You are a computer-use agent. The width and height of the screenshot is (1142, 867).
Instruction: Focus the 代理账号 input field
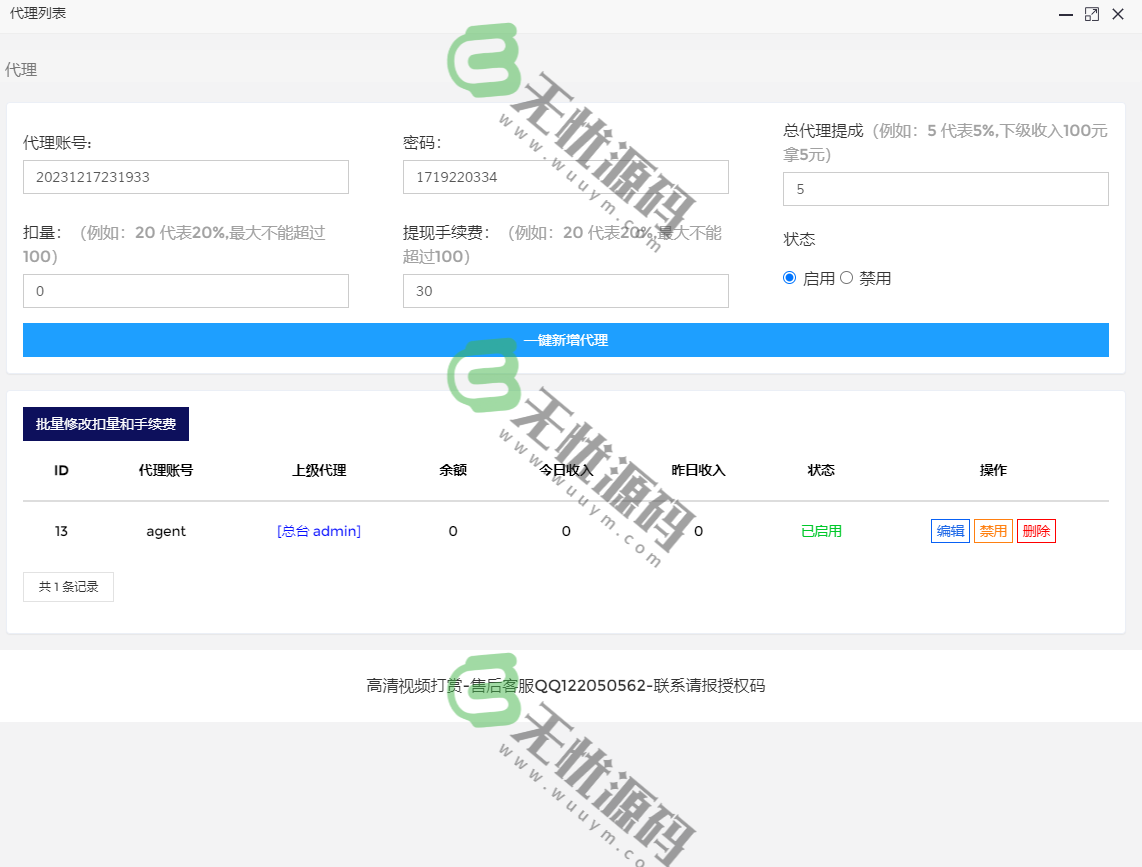point(185,177)
